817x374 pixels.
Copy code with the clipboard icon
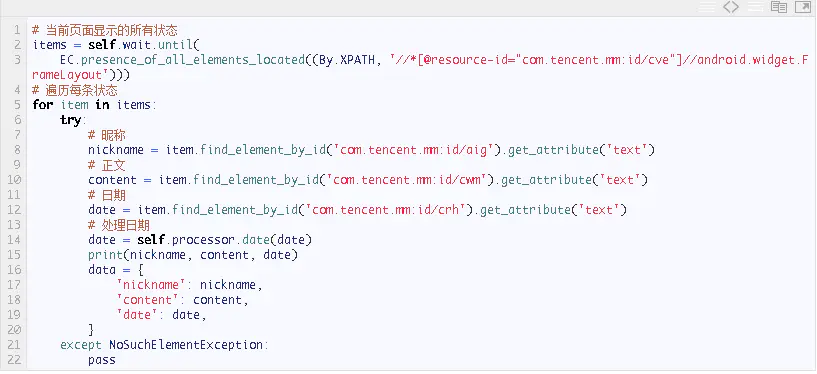779,7
